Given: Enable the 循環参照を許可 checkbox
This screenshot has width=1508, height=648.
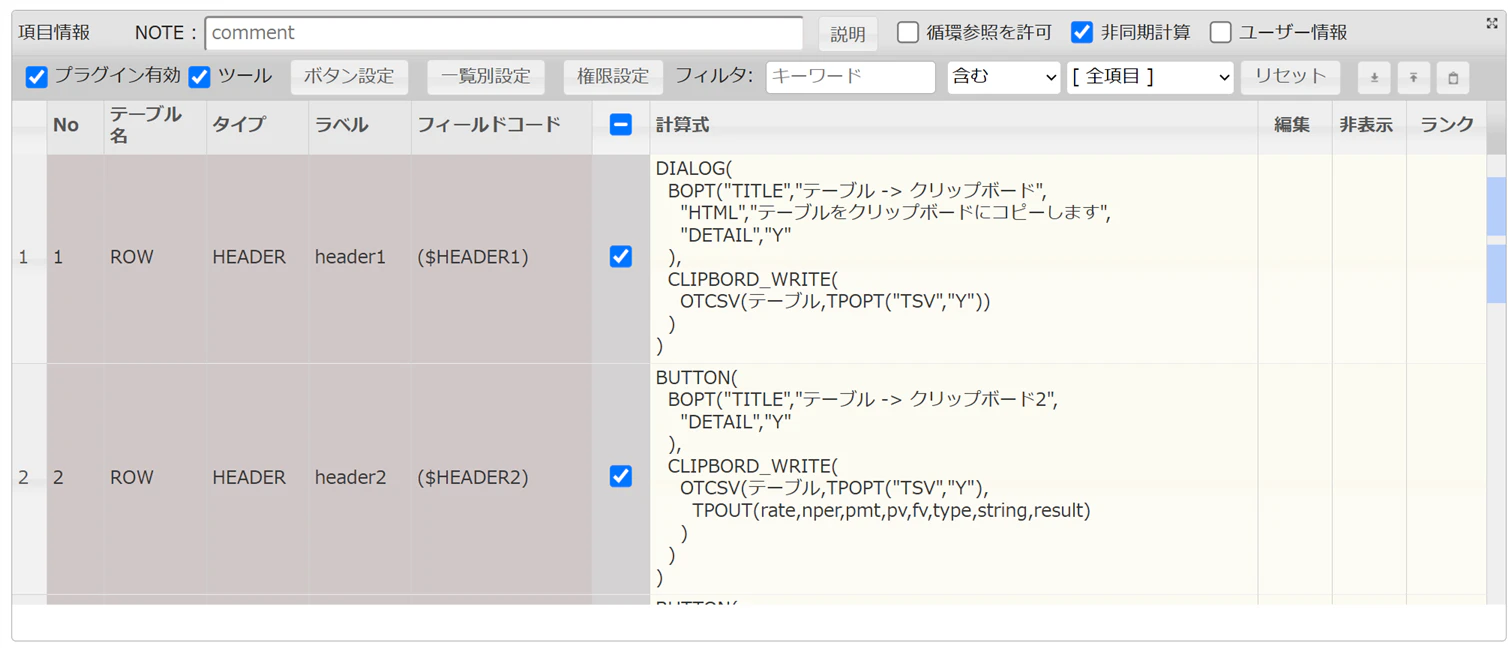Looking at the screenshot, I should [908, 32].
